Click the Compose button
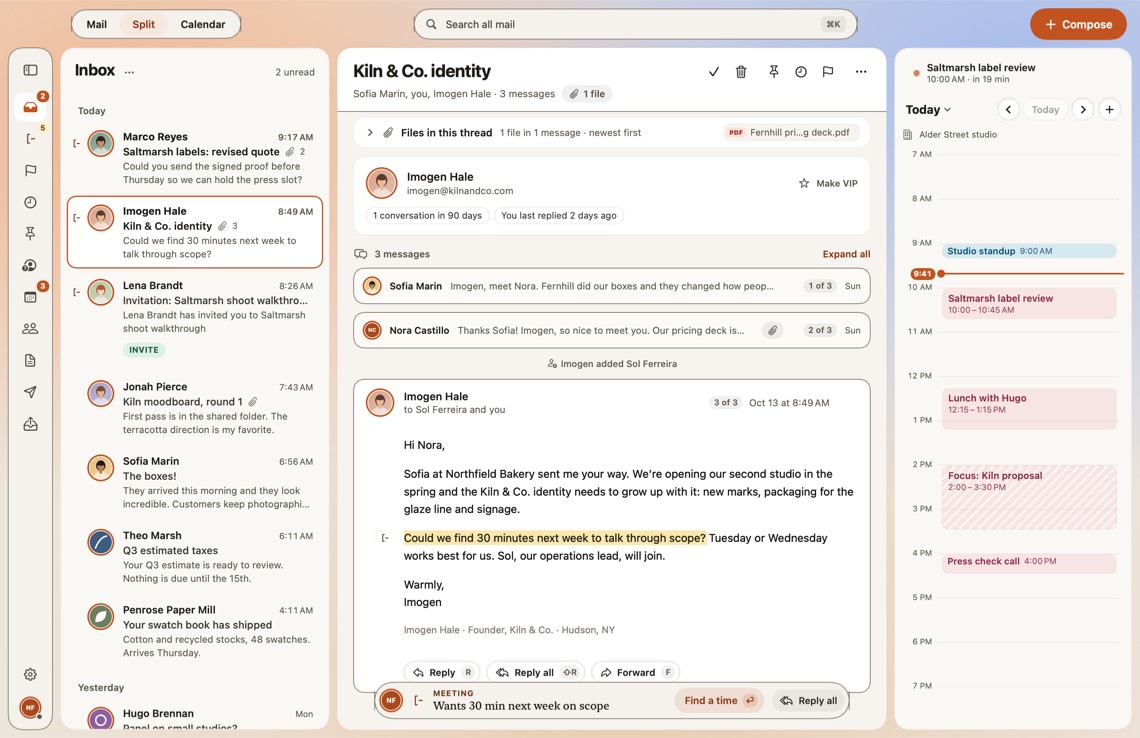The width and height of the screenshot is (1140, 738). point(1078,24)
